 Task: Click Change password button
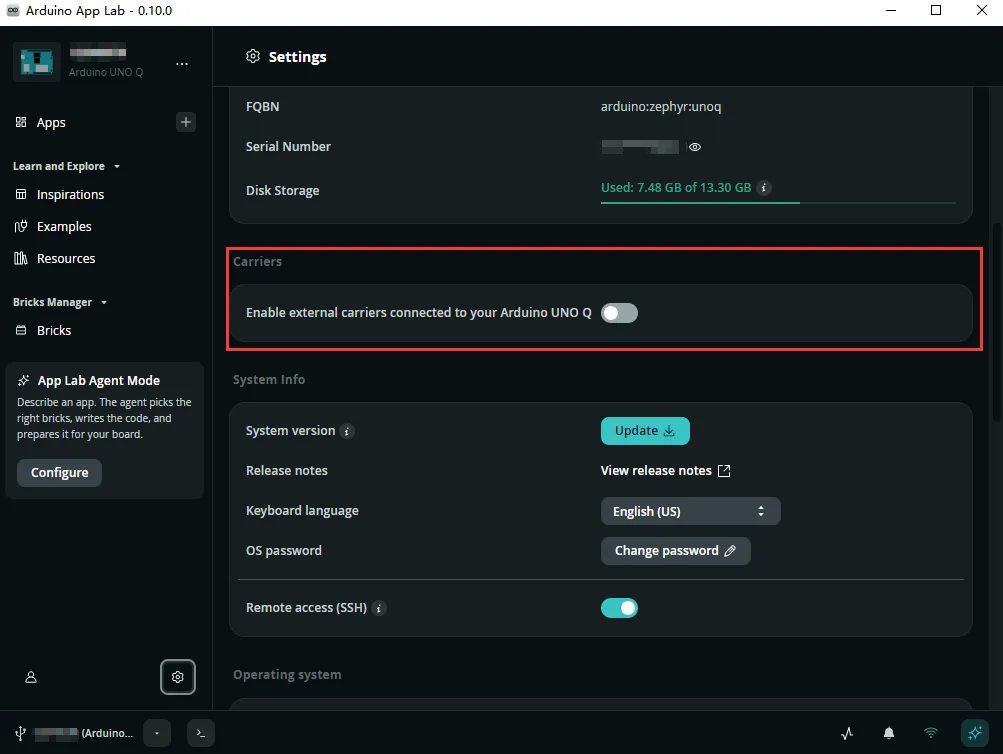[675, 551]
